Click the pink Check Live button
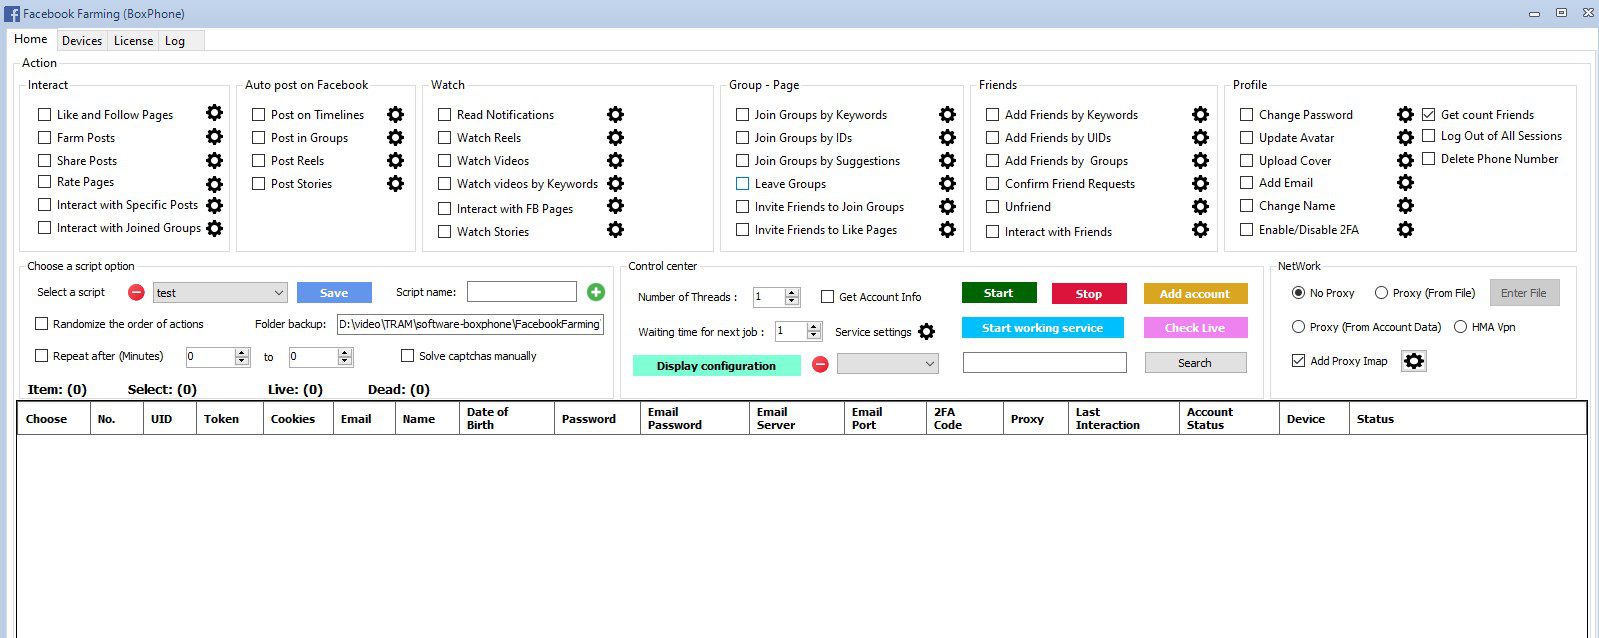 1194,328
